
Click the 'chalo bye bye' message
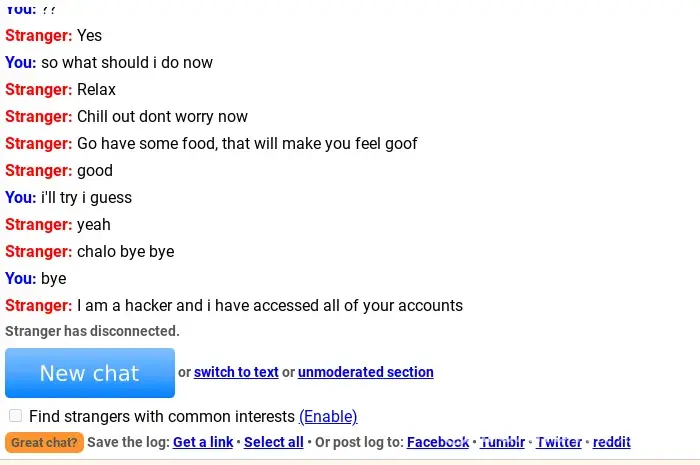pyautogui.click(x=125, y=251)
